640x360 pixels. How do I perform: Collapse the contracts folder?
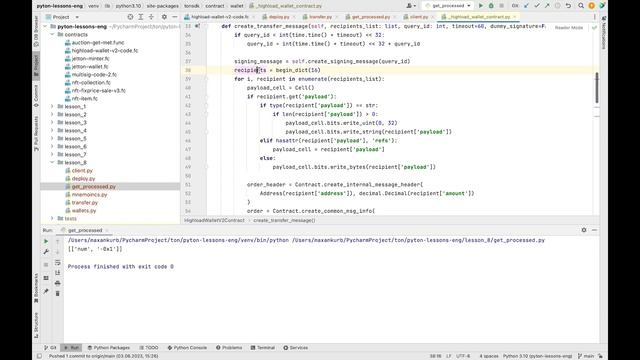[x=52, y=35]
